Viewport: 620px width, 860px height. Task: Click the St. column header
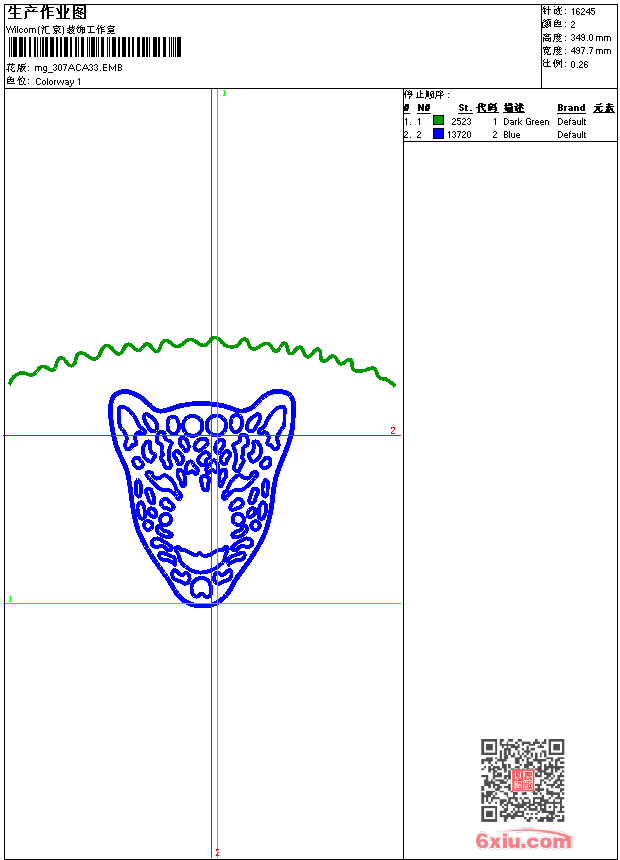pyautogui.click(x=465, y=108)
